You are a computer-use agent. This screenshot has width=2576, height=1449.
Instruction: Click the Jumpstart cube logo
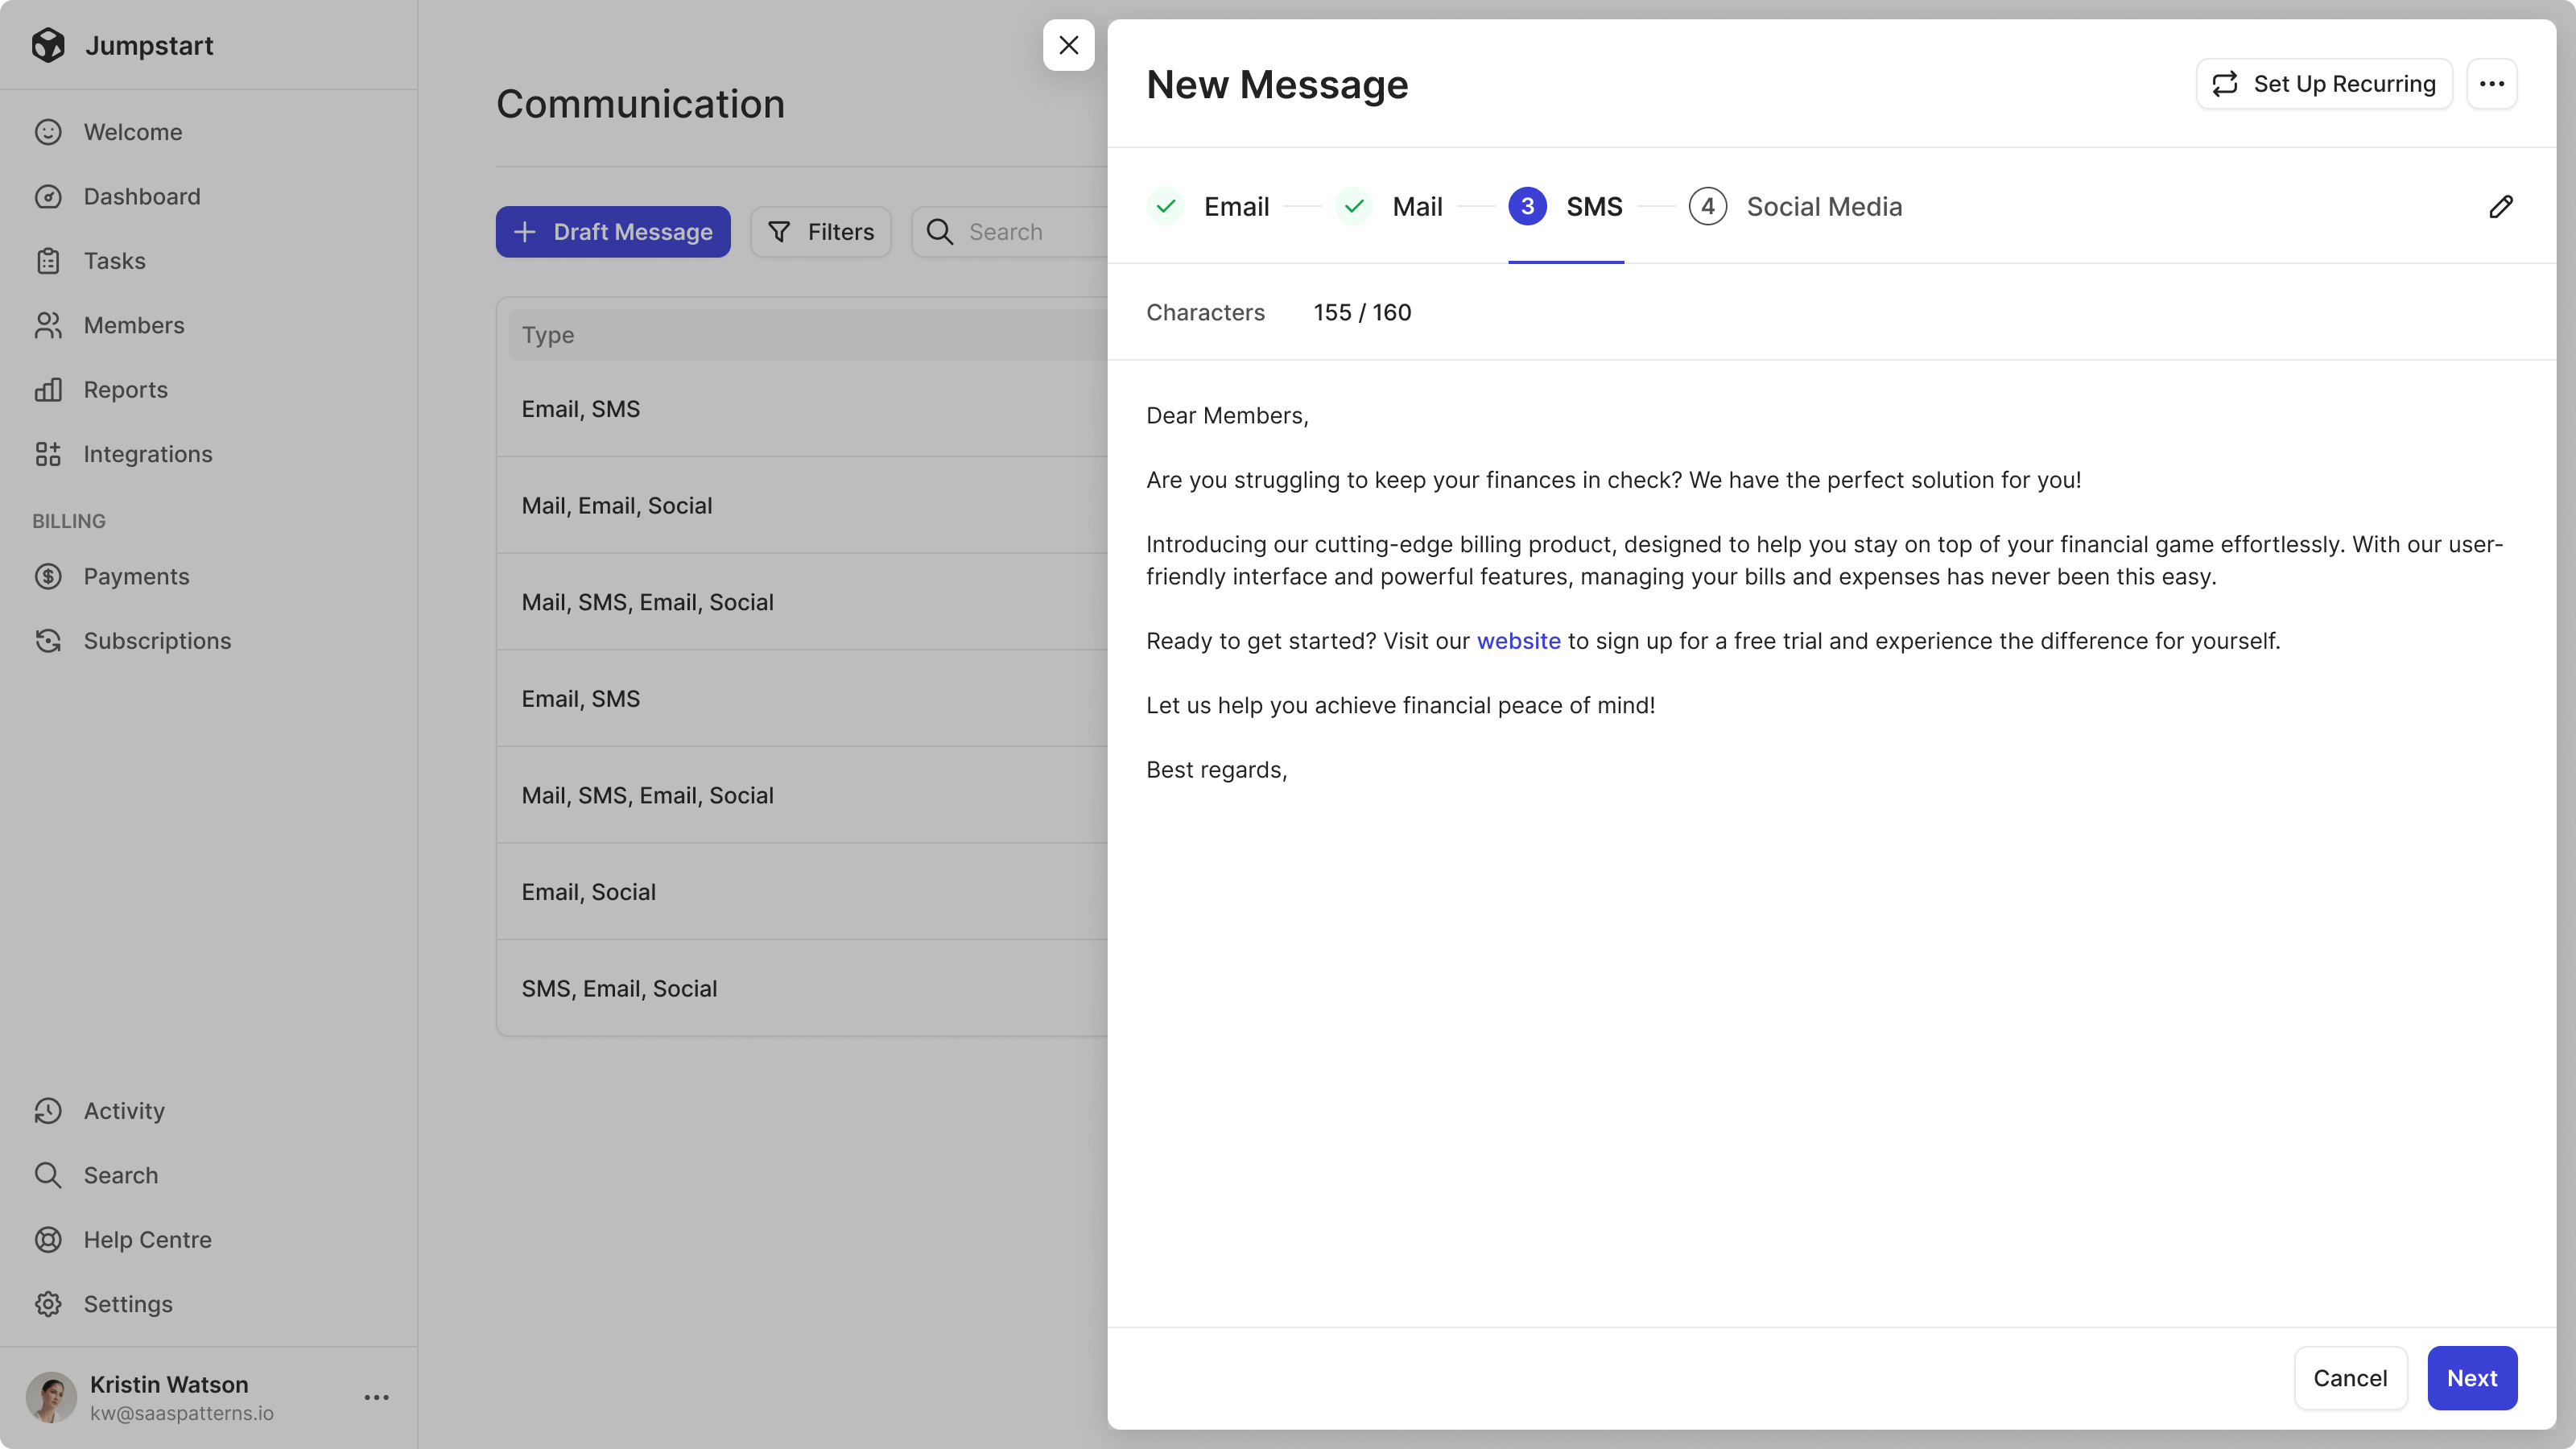(48, 45)
